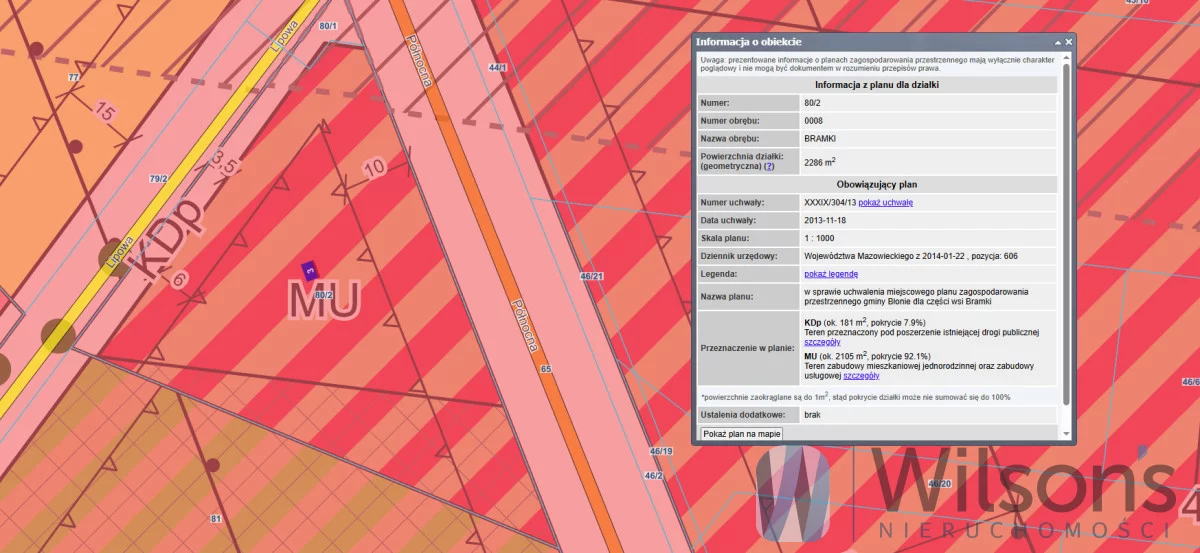Click the BRAMKI value in Nazwa obrębu row
1200x553 pixels.
click(821, 138)
